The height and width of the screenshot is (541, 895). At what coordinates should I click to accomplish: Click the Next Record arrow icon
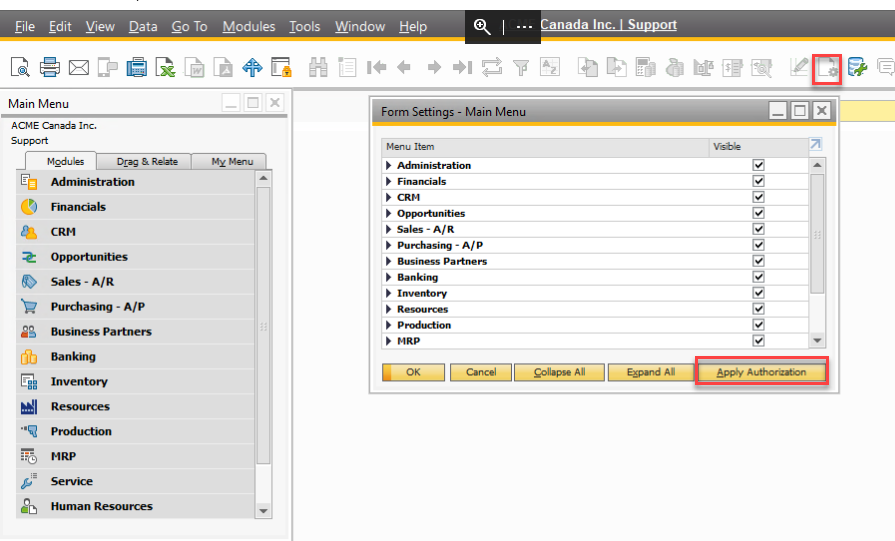coord(434,67)
